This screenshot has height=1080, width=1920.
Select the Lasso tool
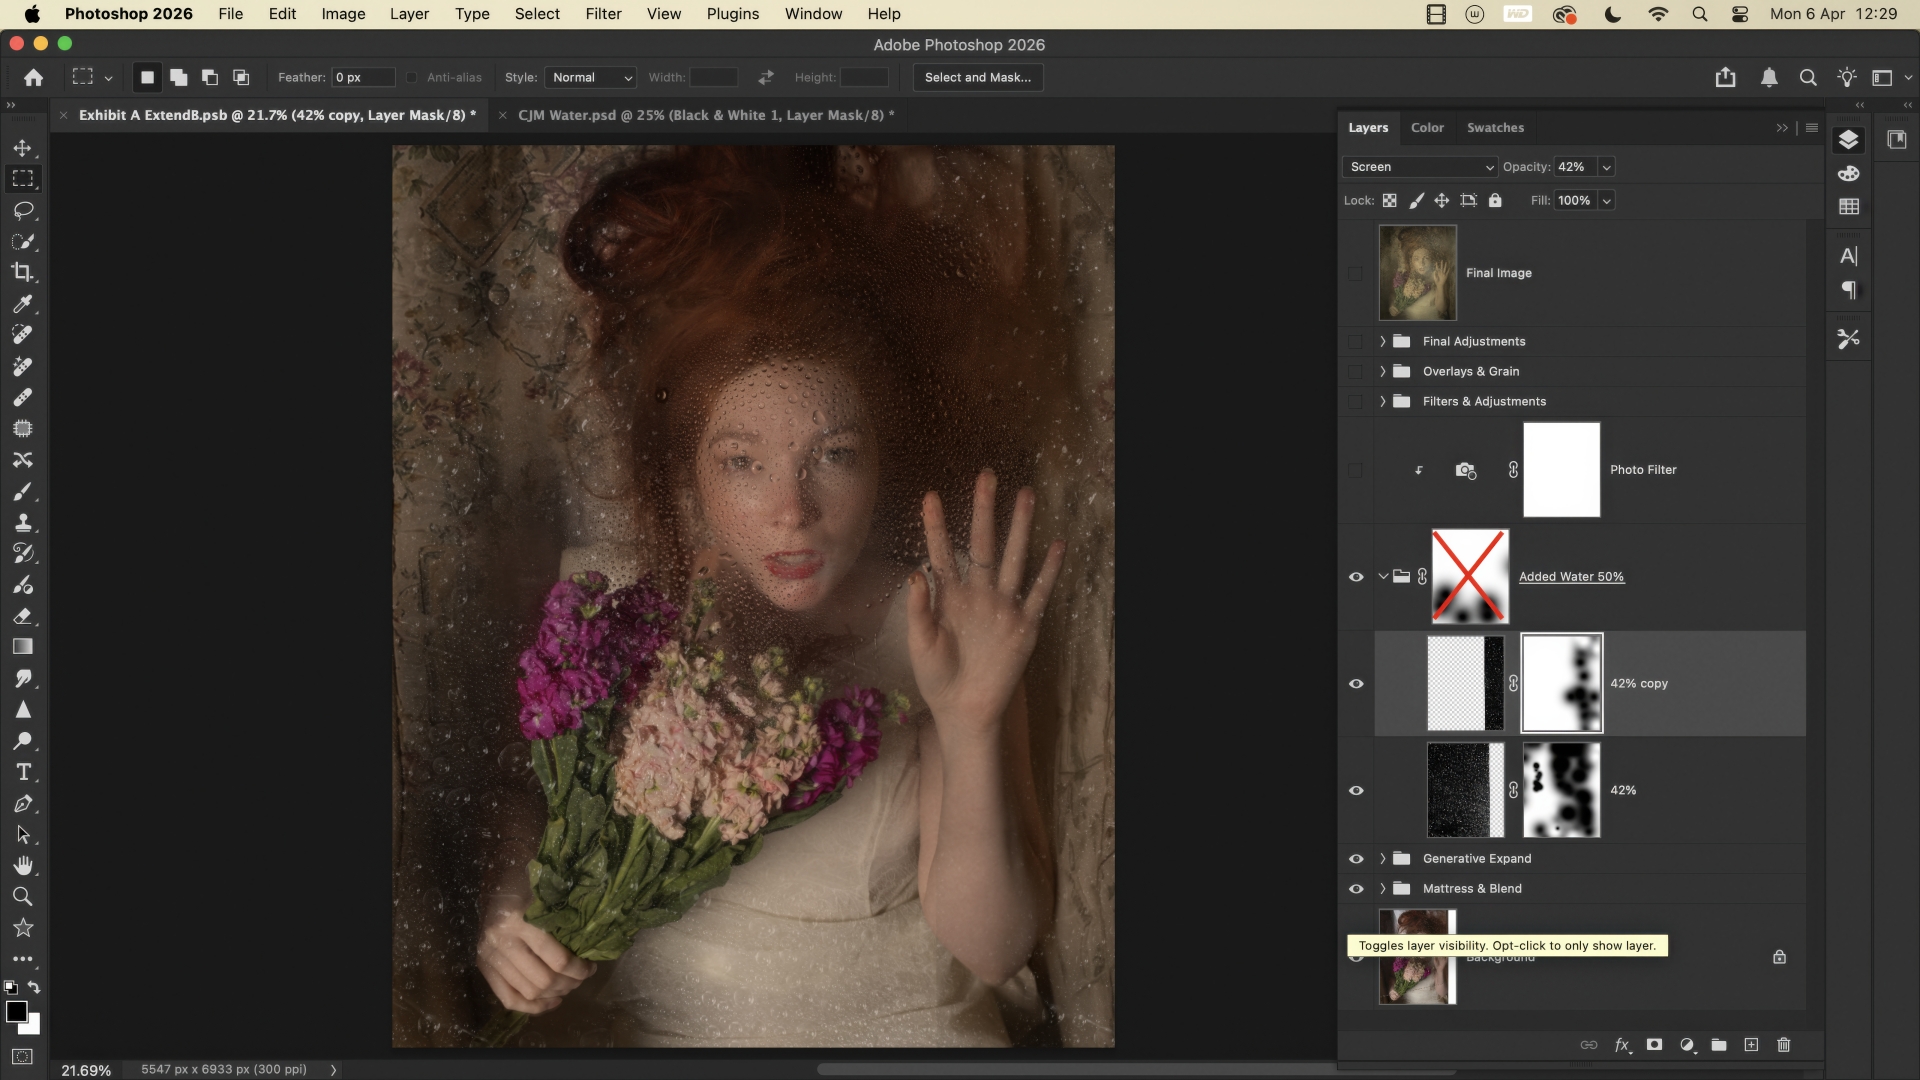(x=23, y=210)
